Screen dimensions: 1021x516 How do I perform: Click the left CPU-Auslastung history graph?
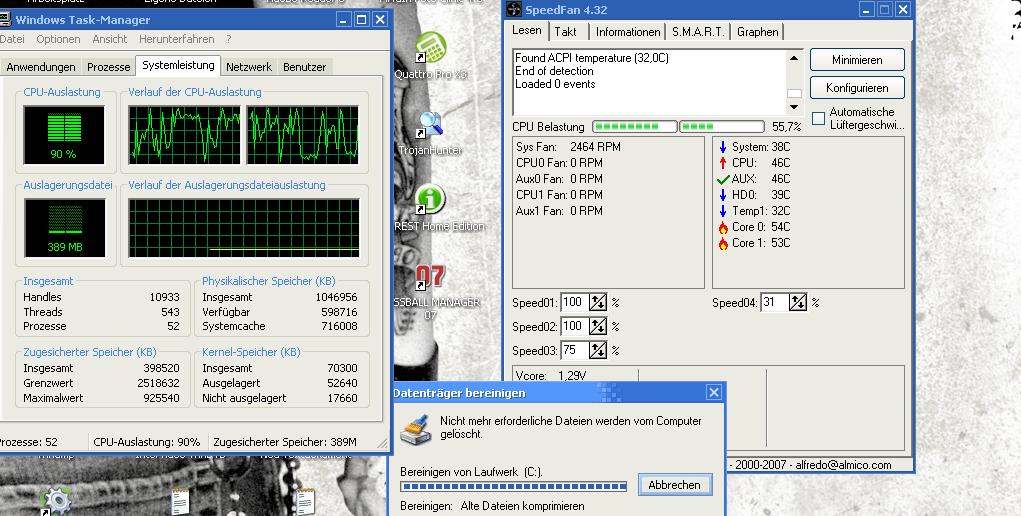click(x=184, y=135)
